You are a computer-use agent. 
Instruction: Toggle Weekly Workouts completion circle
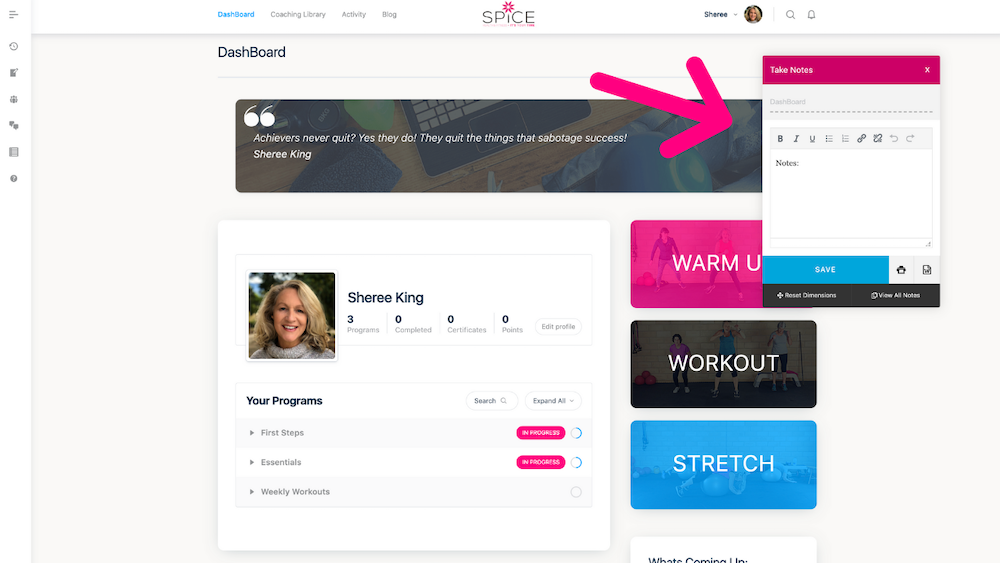point(576,492)
